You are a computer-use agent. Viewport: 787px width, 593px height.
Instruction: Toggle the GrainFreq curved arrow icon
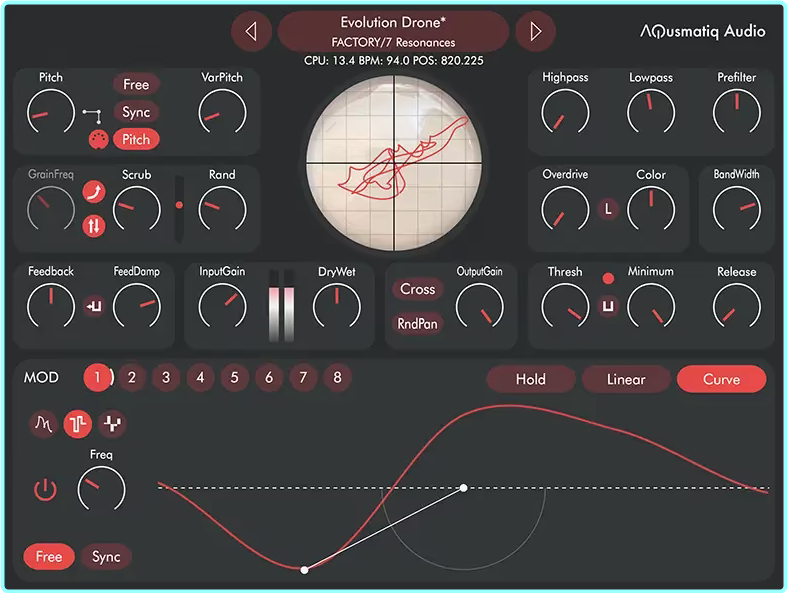point(94,191)
